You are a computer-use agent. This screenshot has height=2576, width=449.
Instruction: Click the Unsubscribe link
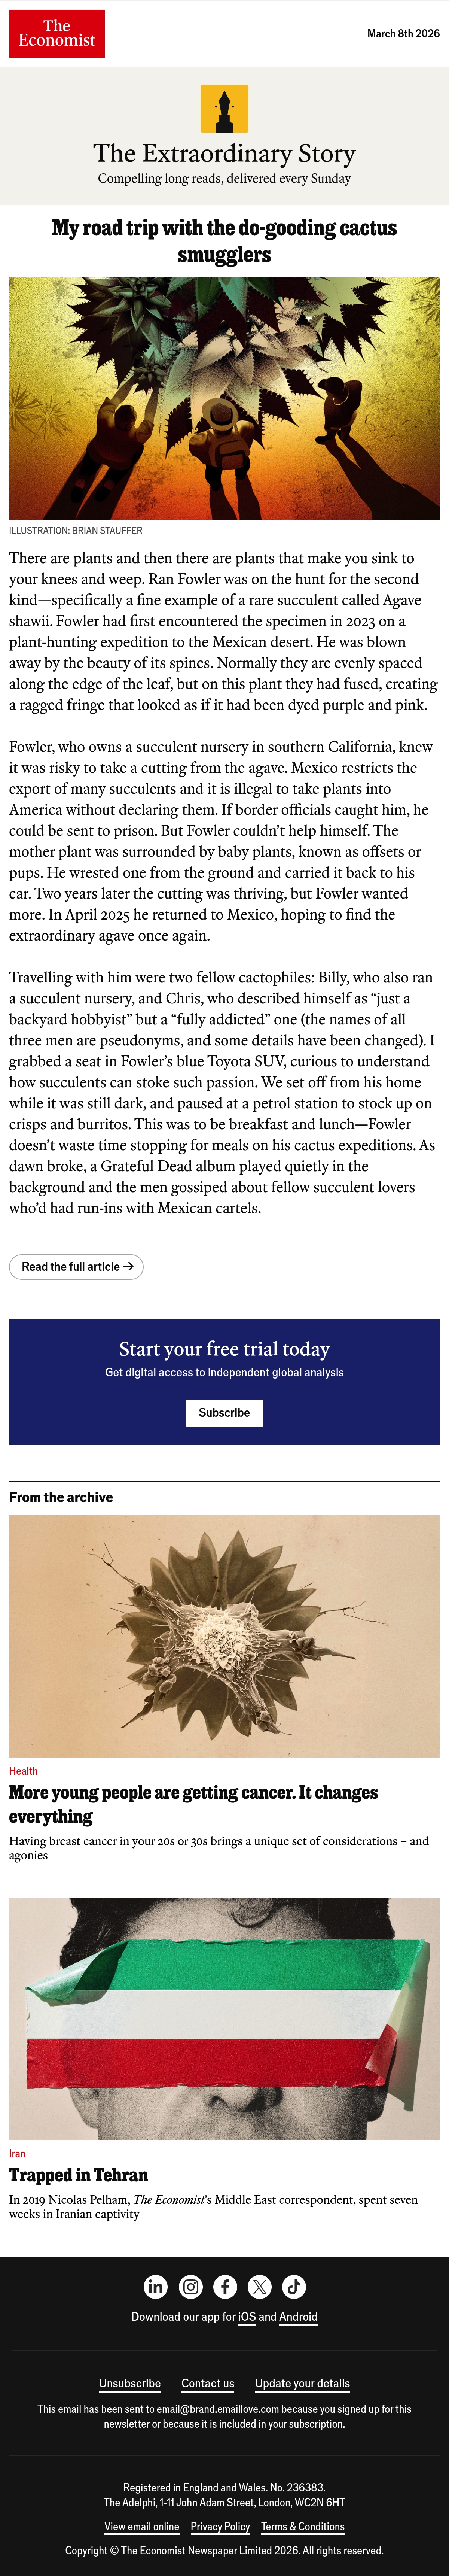pyautogui.click(x=130, y=2383)
